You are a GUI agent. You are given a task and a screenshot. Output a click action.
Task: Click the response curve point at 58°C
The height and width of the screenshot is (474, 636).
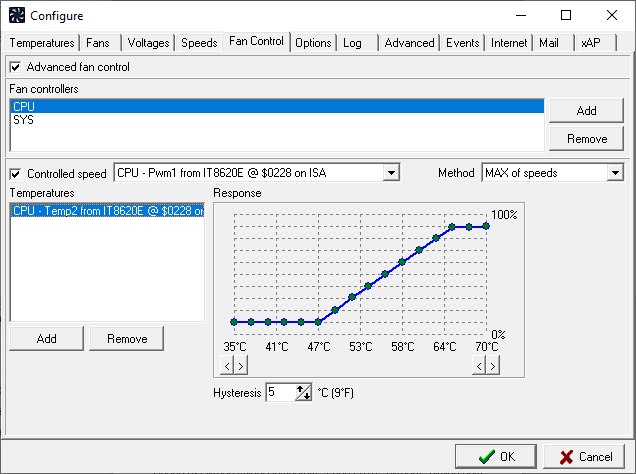(402, 262)
